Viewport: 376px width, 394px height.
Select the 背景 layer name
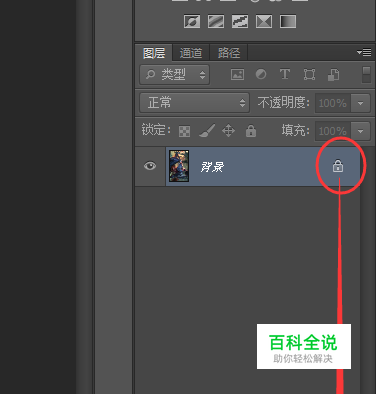(212, 166)
